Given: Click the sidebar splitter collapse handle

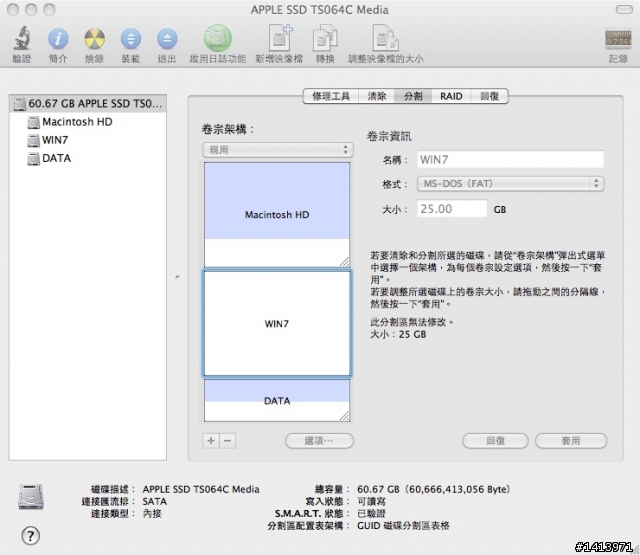Looking at the screenshot, I should tap(178, 278).
